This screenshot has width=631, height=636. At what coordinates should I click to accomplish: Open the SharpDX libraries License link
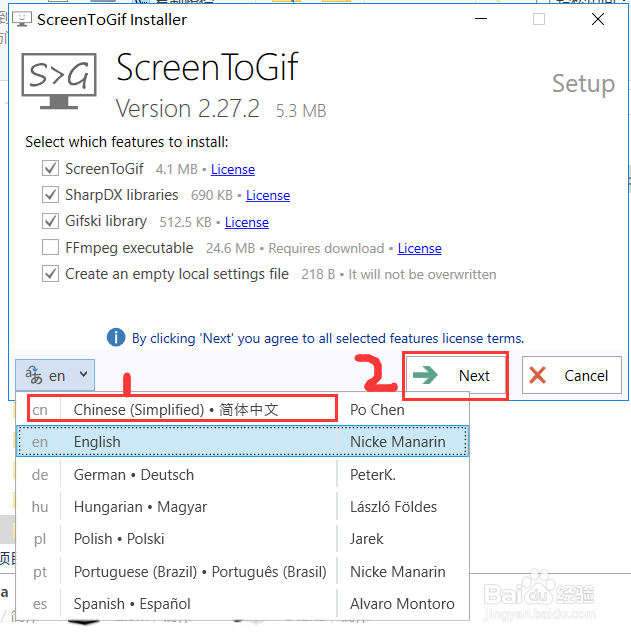point(268,196)
